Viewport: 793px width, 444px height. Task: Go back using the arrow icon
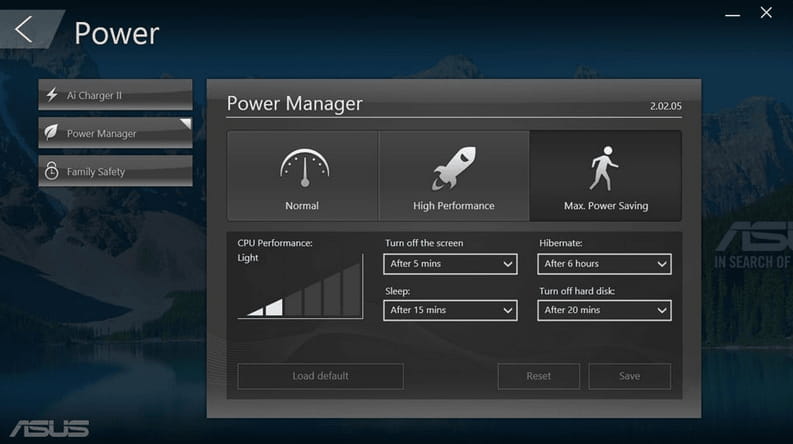[x=23, y=29]
